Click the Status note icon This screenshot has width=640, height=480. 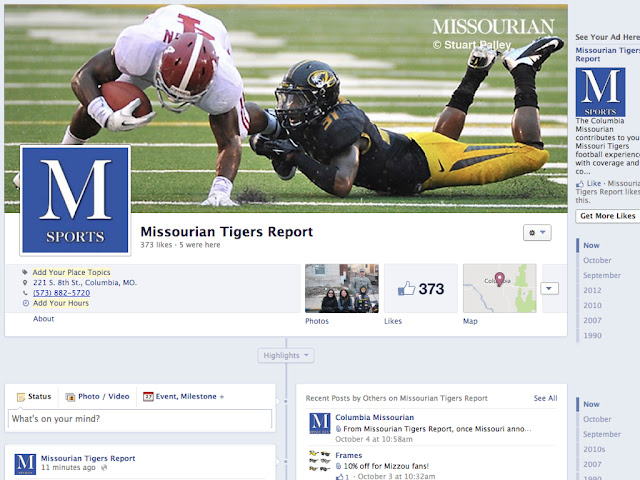20,397
